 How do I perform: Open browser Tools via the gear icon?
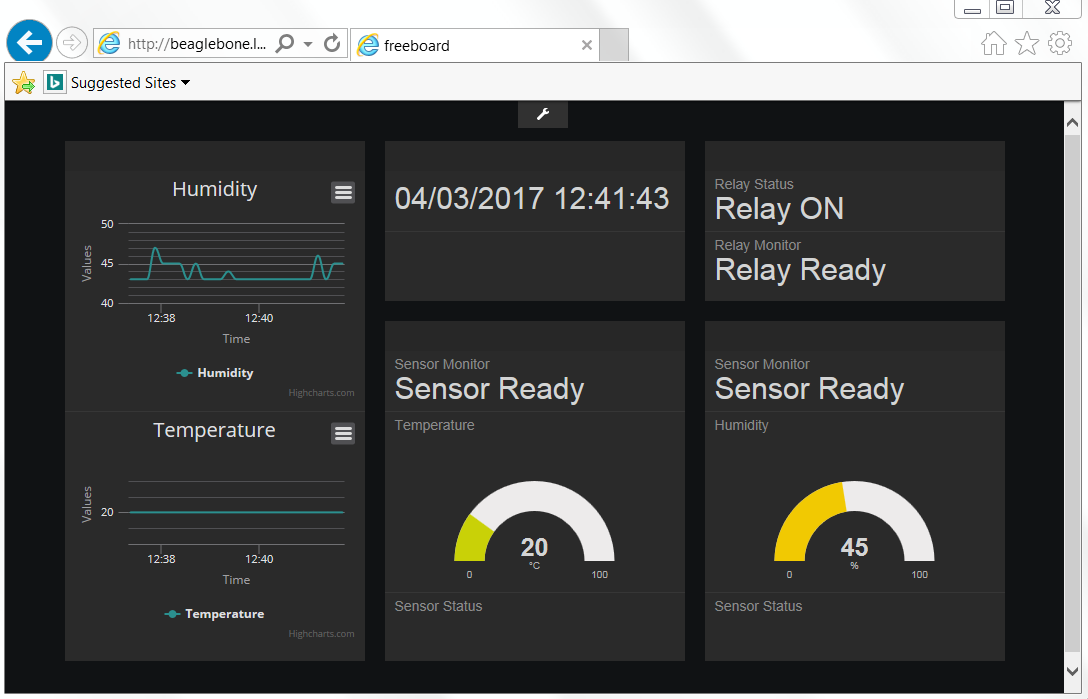coord(1059,44)
